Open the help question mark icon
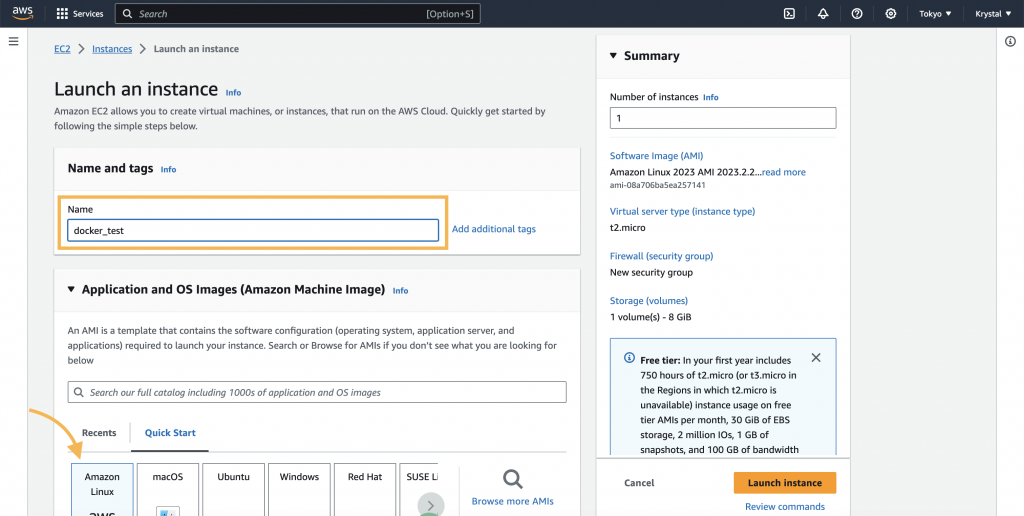 point(857,14)
